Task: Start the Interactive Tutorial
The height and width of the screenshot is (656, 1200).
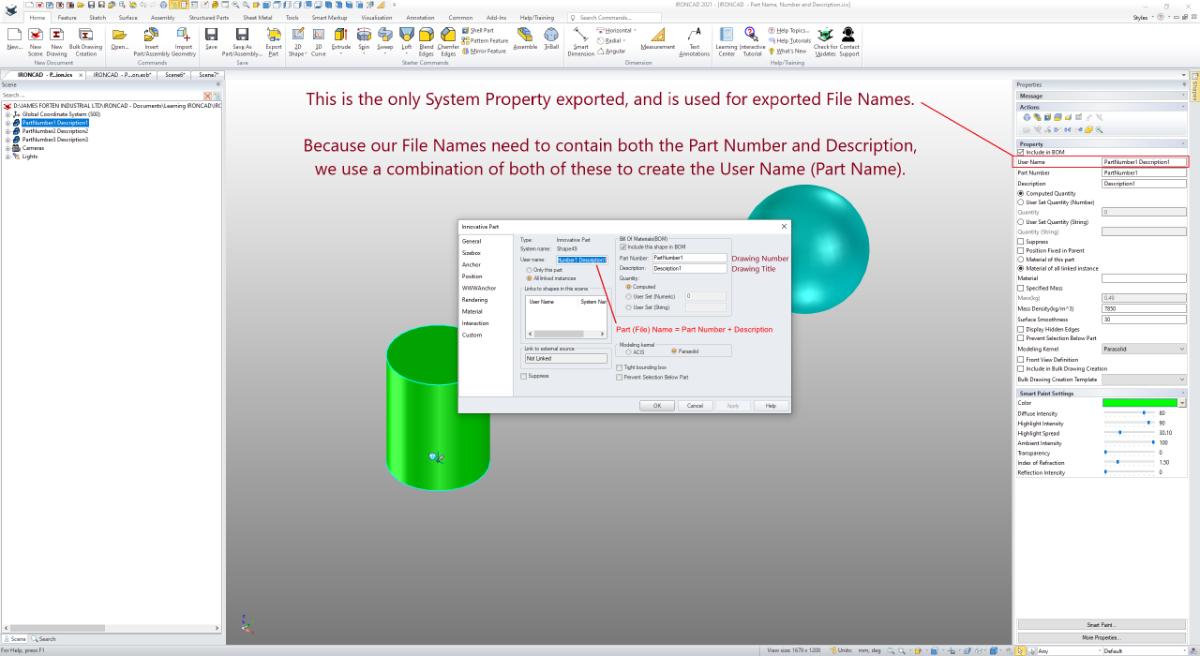Action: pyautogui.click(x=752, y=34)
